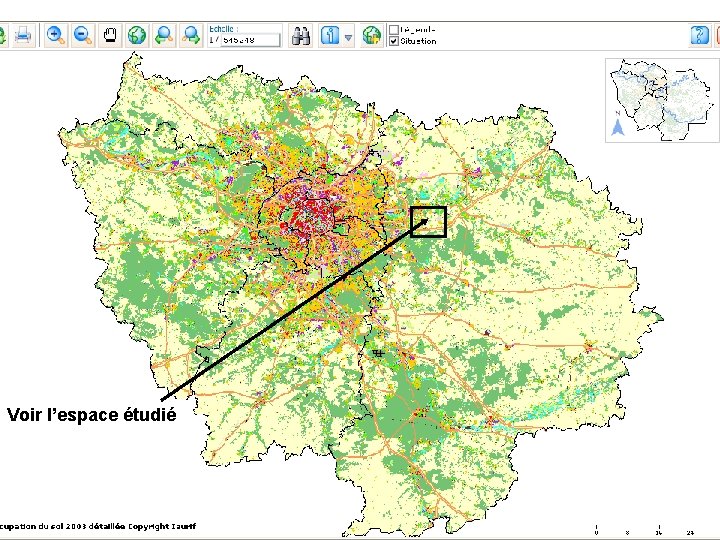Open the dropdown arrow beside the info tool
Image resolution: width=720 pixels, height=540 pixels.
point(349,37)
